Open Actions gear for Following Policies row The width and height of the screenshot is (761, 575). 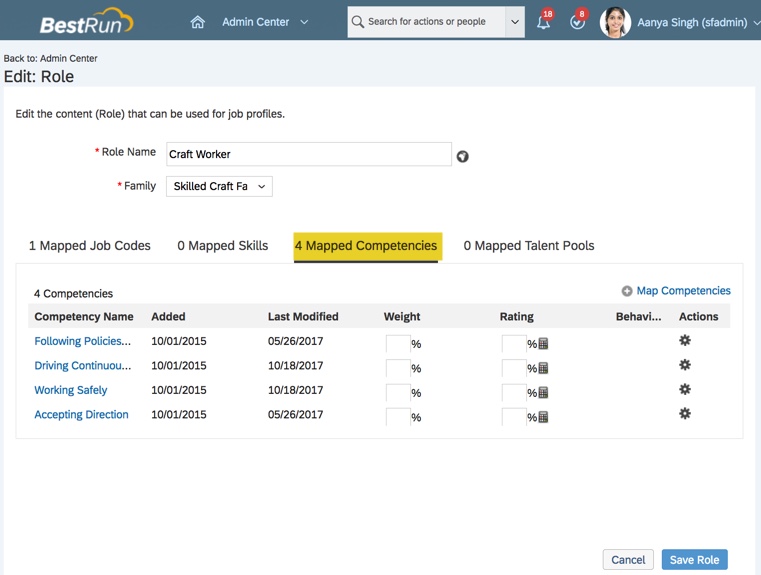685,341
